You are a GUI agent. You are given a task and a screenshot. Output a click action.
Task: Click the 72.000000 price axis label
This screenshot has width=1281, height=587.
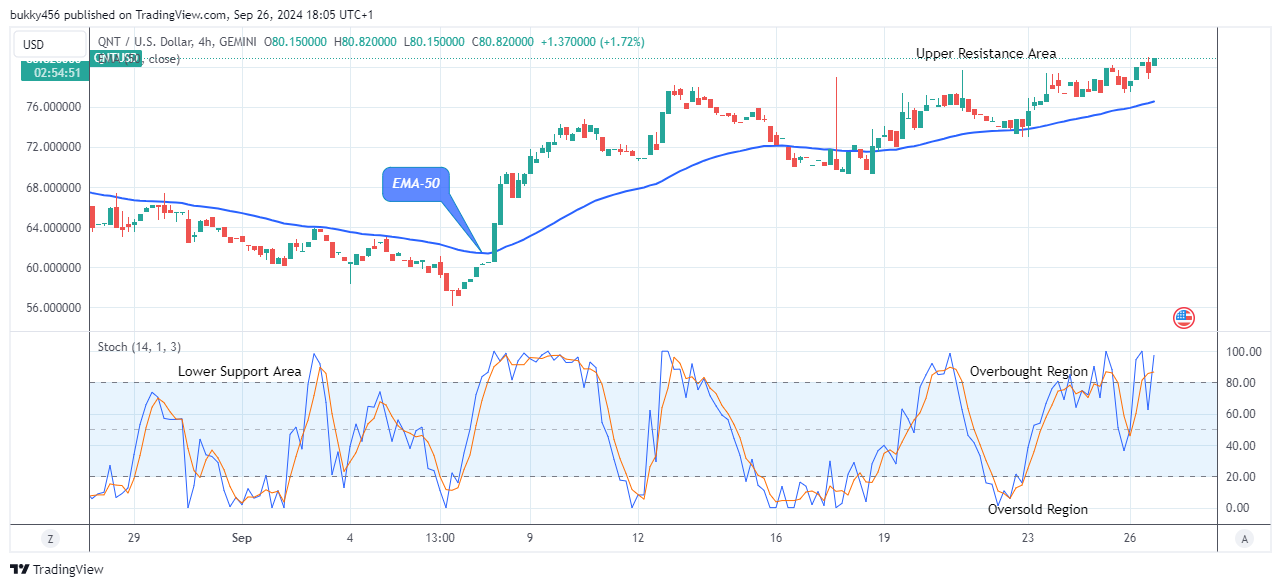point(54,147)
